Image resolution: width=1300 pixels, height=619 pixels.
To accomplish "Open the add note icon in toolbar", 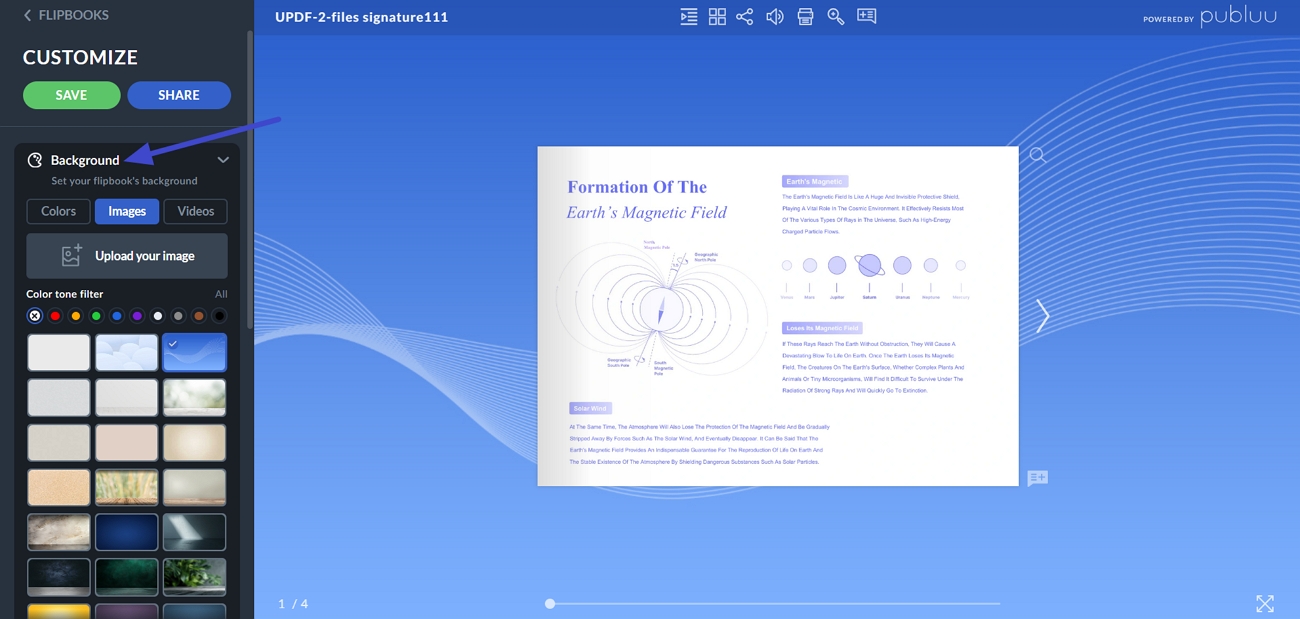I will 866,16.
